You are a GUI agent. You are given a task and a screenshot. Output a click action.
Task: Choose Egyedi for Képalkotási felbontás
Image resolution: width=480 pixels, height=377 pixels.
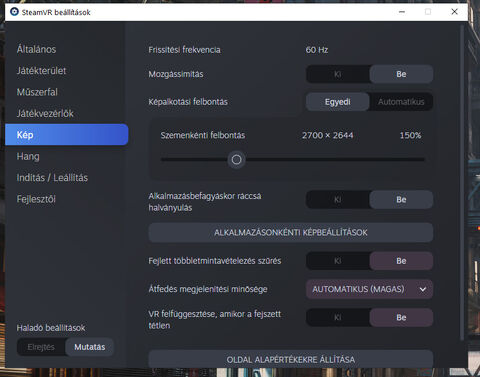(x=338, y=102)
